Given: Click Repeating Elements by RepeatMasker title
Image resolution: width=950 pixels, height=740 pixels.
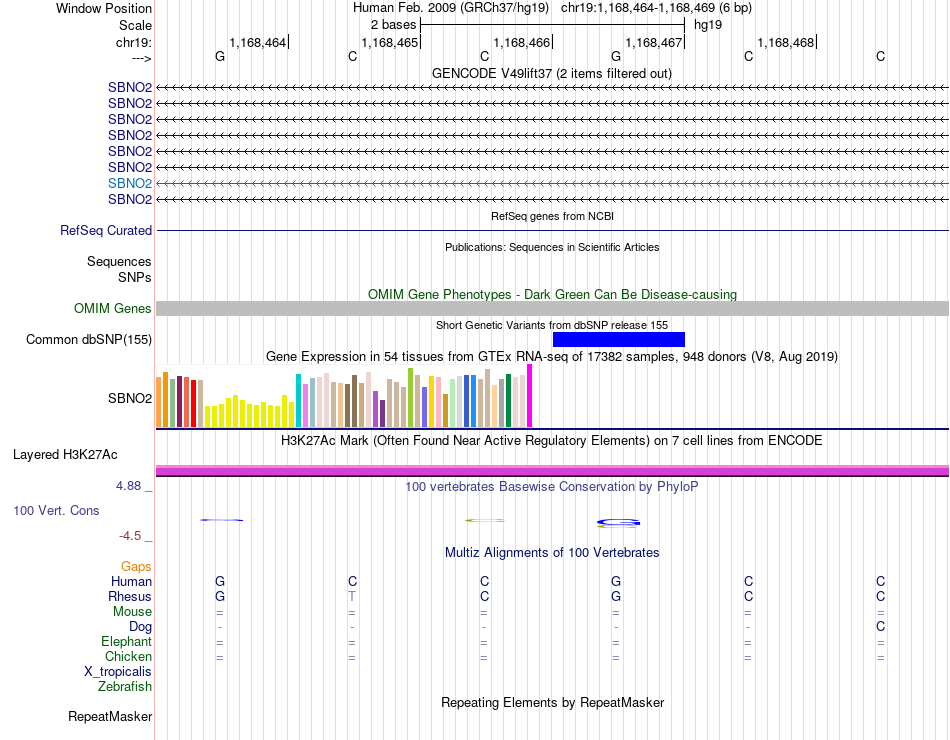Looking at the screenshot, I should [x=552, y=702].
